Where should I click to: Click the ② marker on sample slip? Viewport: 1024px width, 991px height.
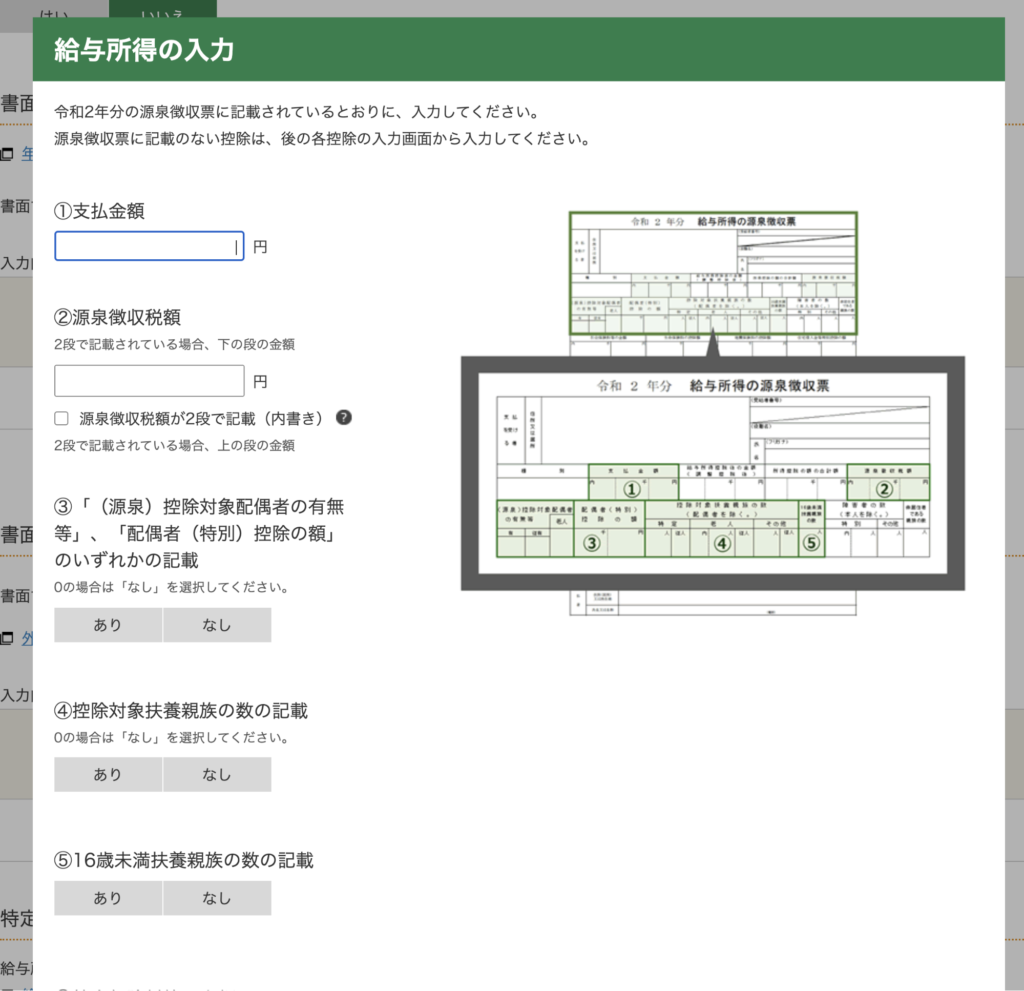pyautogui.click(x=884, y=489)
